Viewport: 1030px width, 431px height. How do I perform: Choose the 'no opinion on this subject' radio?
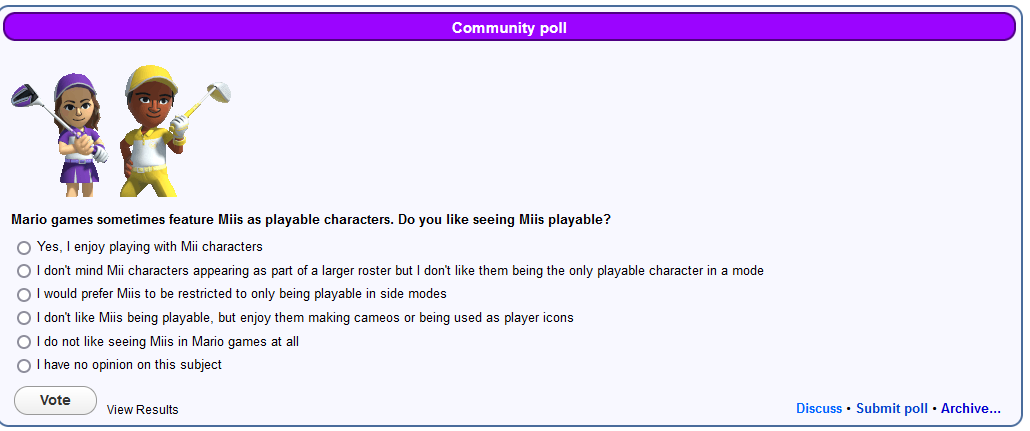point(24,366)
